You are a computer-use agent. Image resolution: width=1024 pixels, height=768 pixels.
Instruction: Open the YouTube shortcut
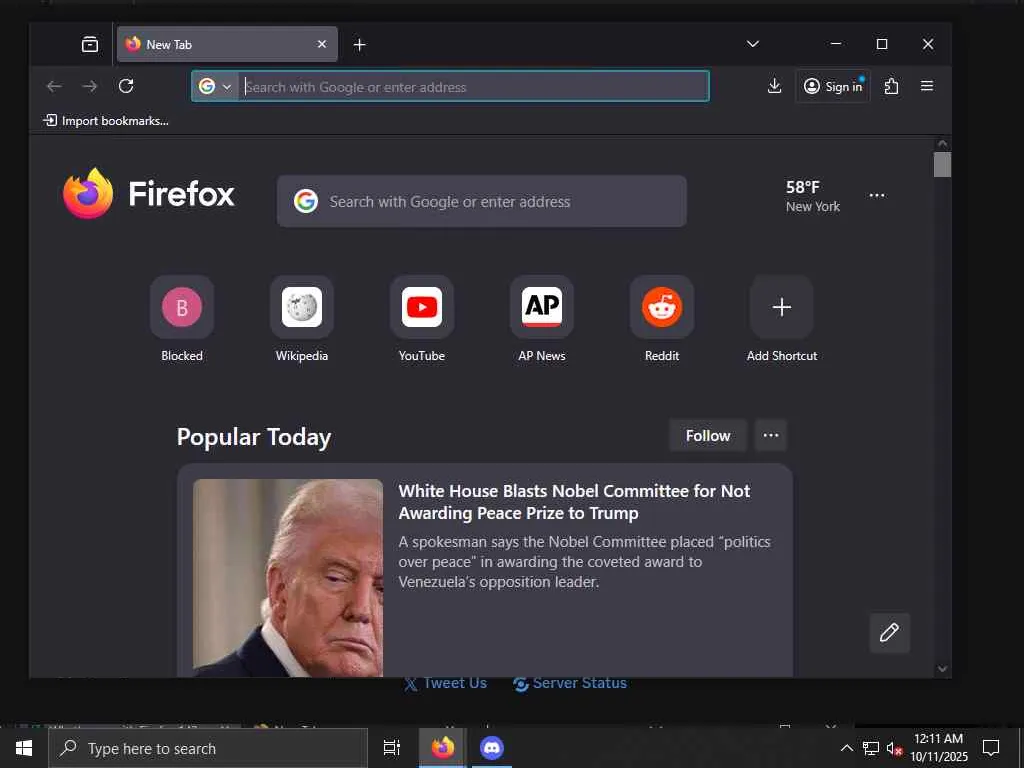click(422, 319)
